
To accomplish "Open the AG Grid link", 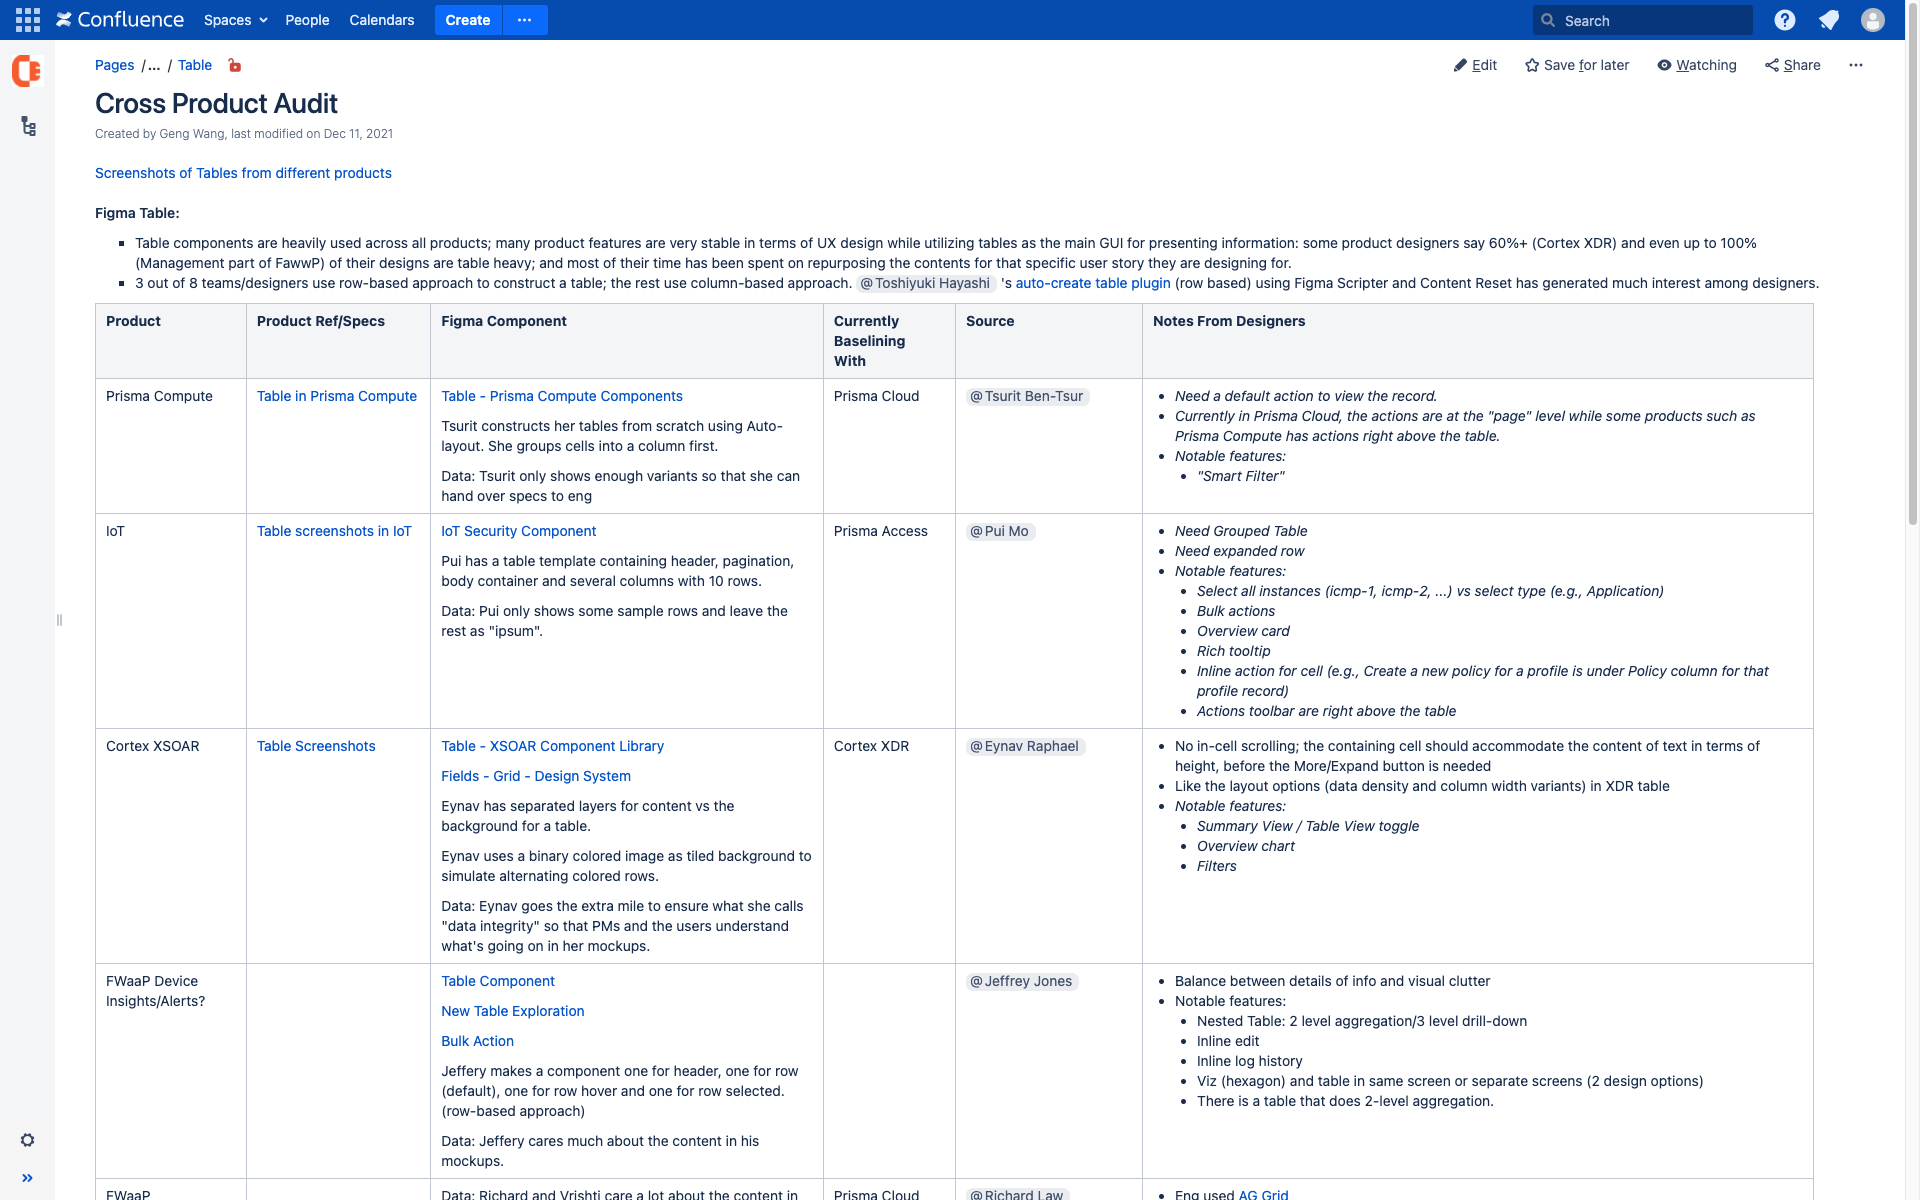I will pyautogui.click(x=1263, y=1194).
